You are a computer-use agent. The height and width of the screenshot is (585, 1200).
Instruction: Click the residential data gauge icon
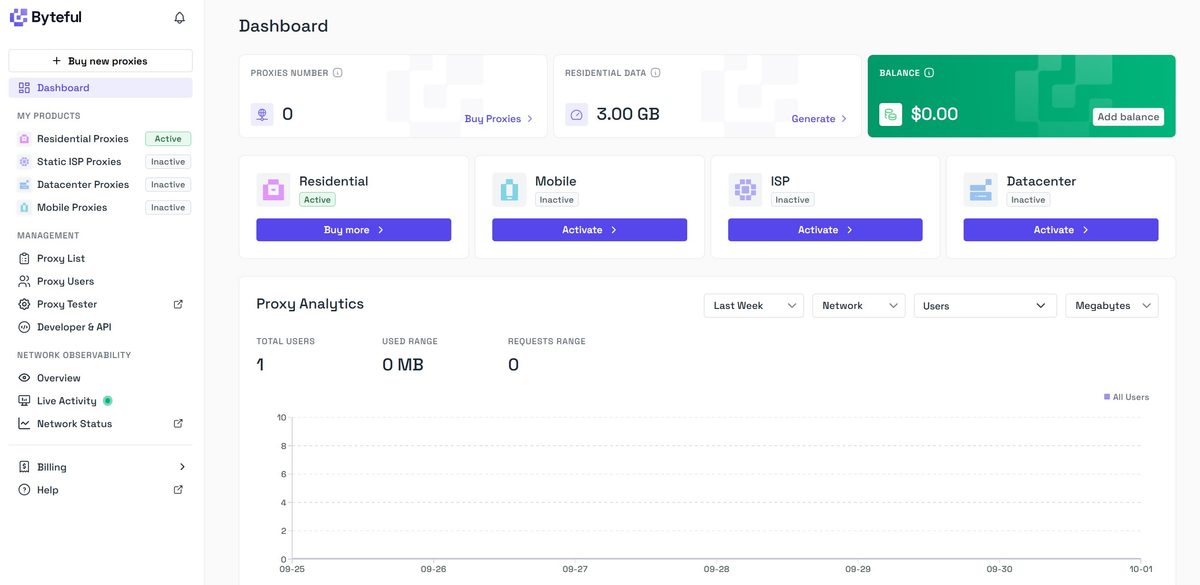tap(576, 114)
